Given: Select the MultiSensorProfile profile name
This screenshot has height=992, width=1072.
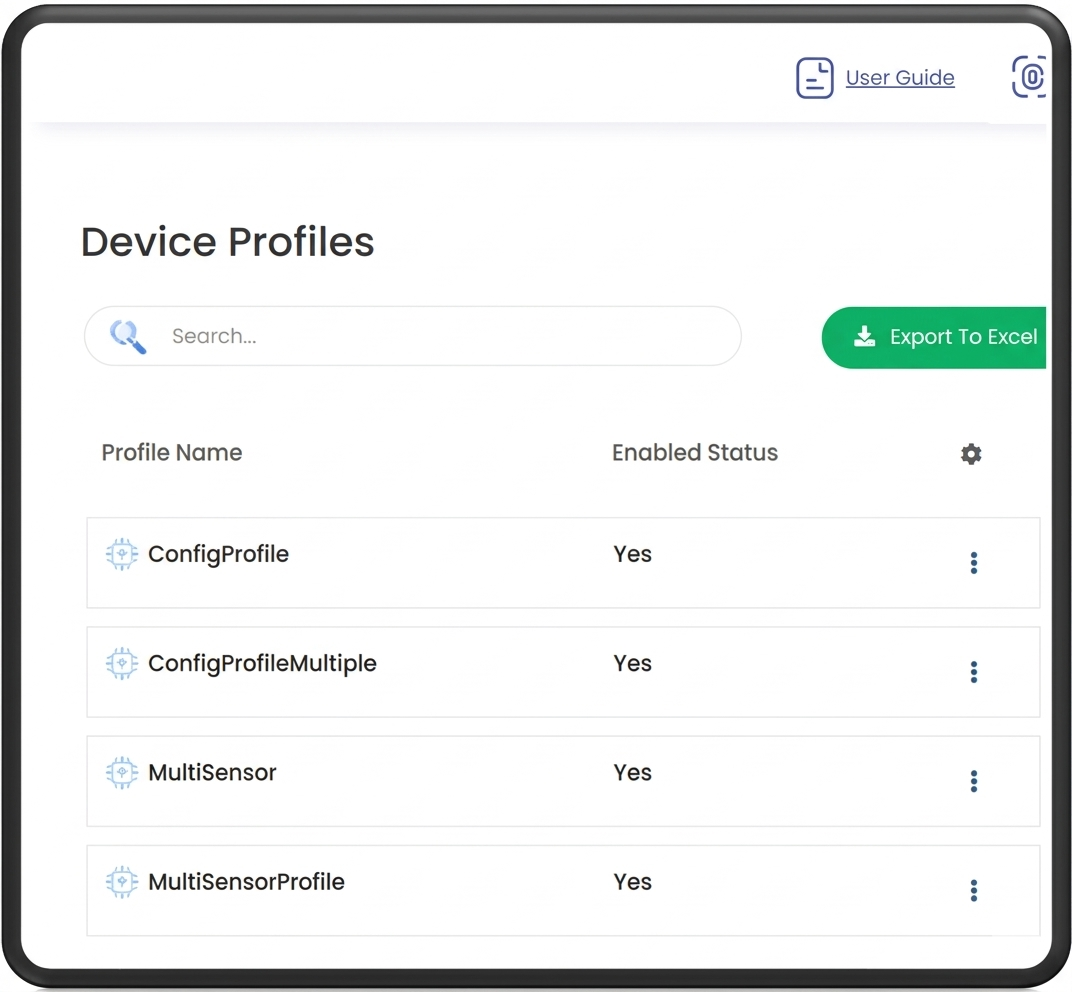Looking at the screenshot, I should tap(246, 882).
